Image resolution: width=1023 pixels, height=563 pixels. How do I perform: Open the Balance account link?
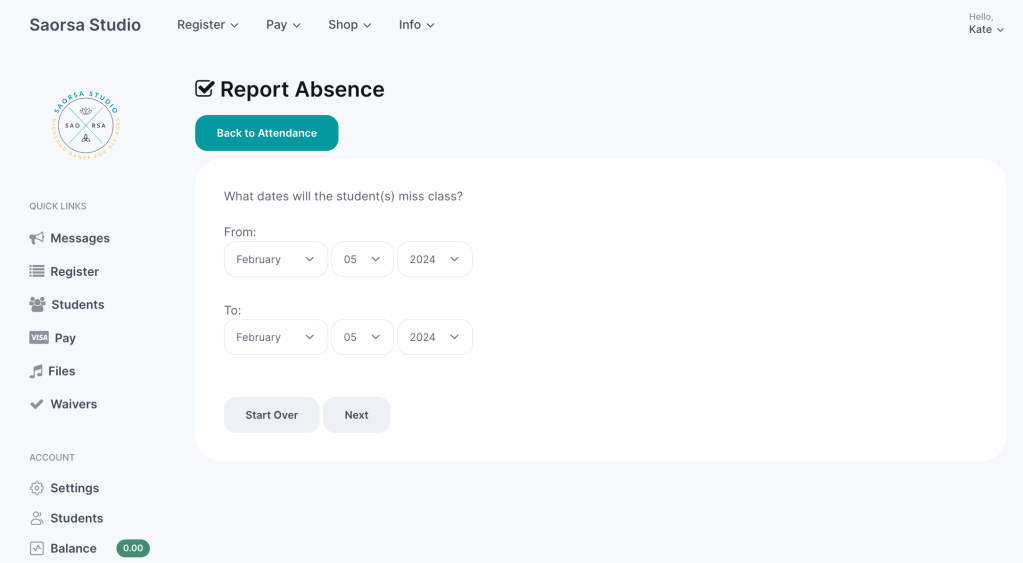click(63, 548)
